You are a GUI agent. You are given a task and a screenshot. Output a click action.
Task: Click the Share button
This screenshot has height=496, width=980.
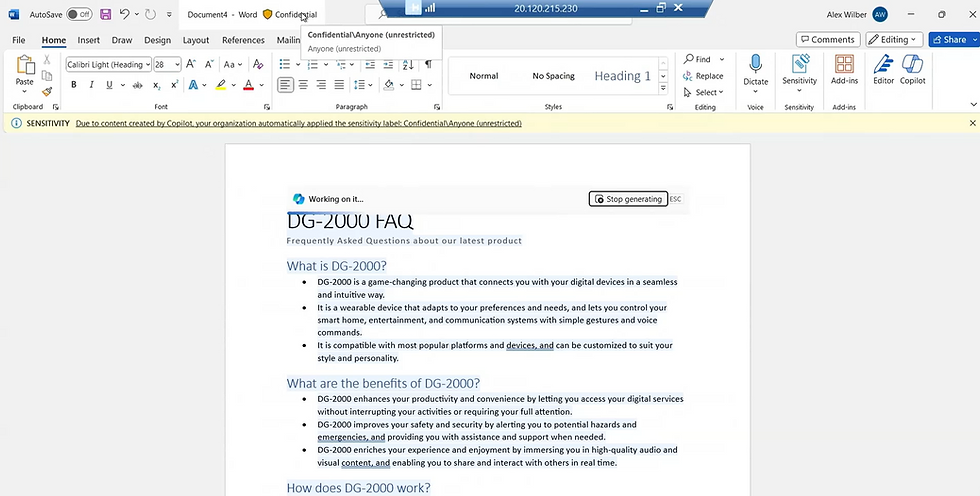click(x=954, y=39)
